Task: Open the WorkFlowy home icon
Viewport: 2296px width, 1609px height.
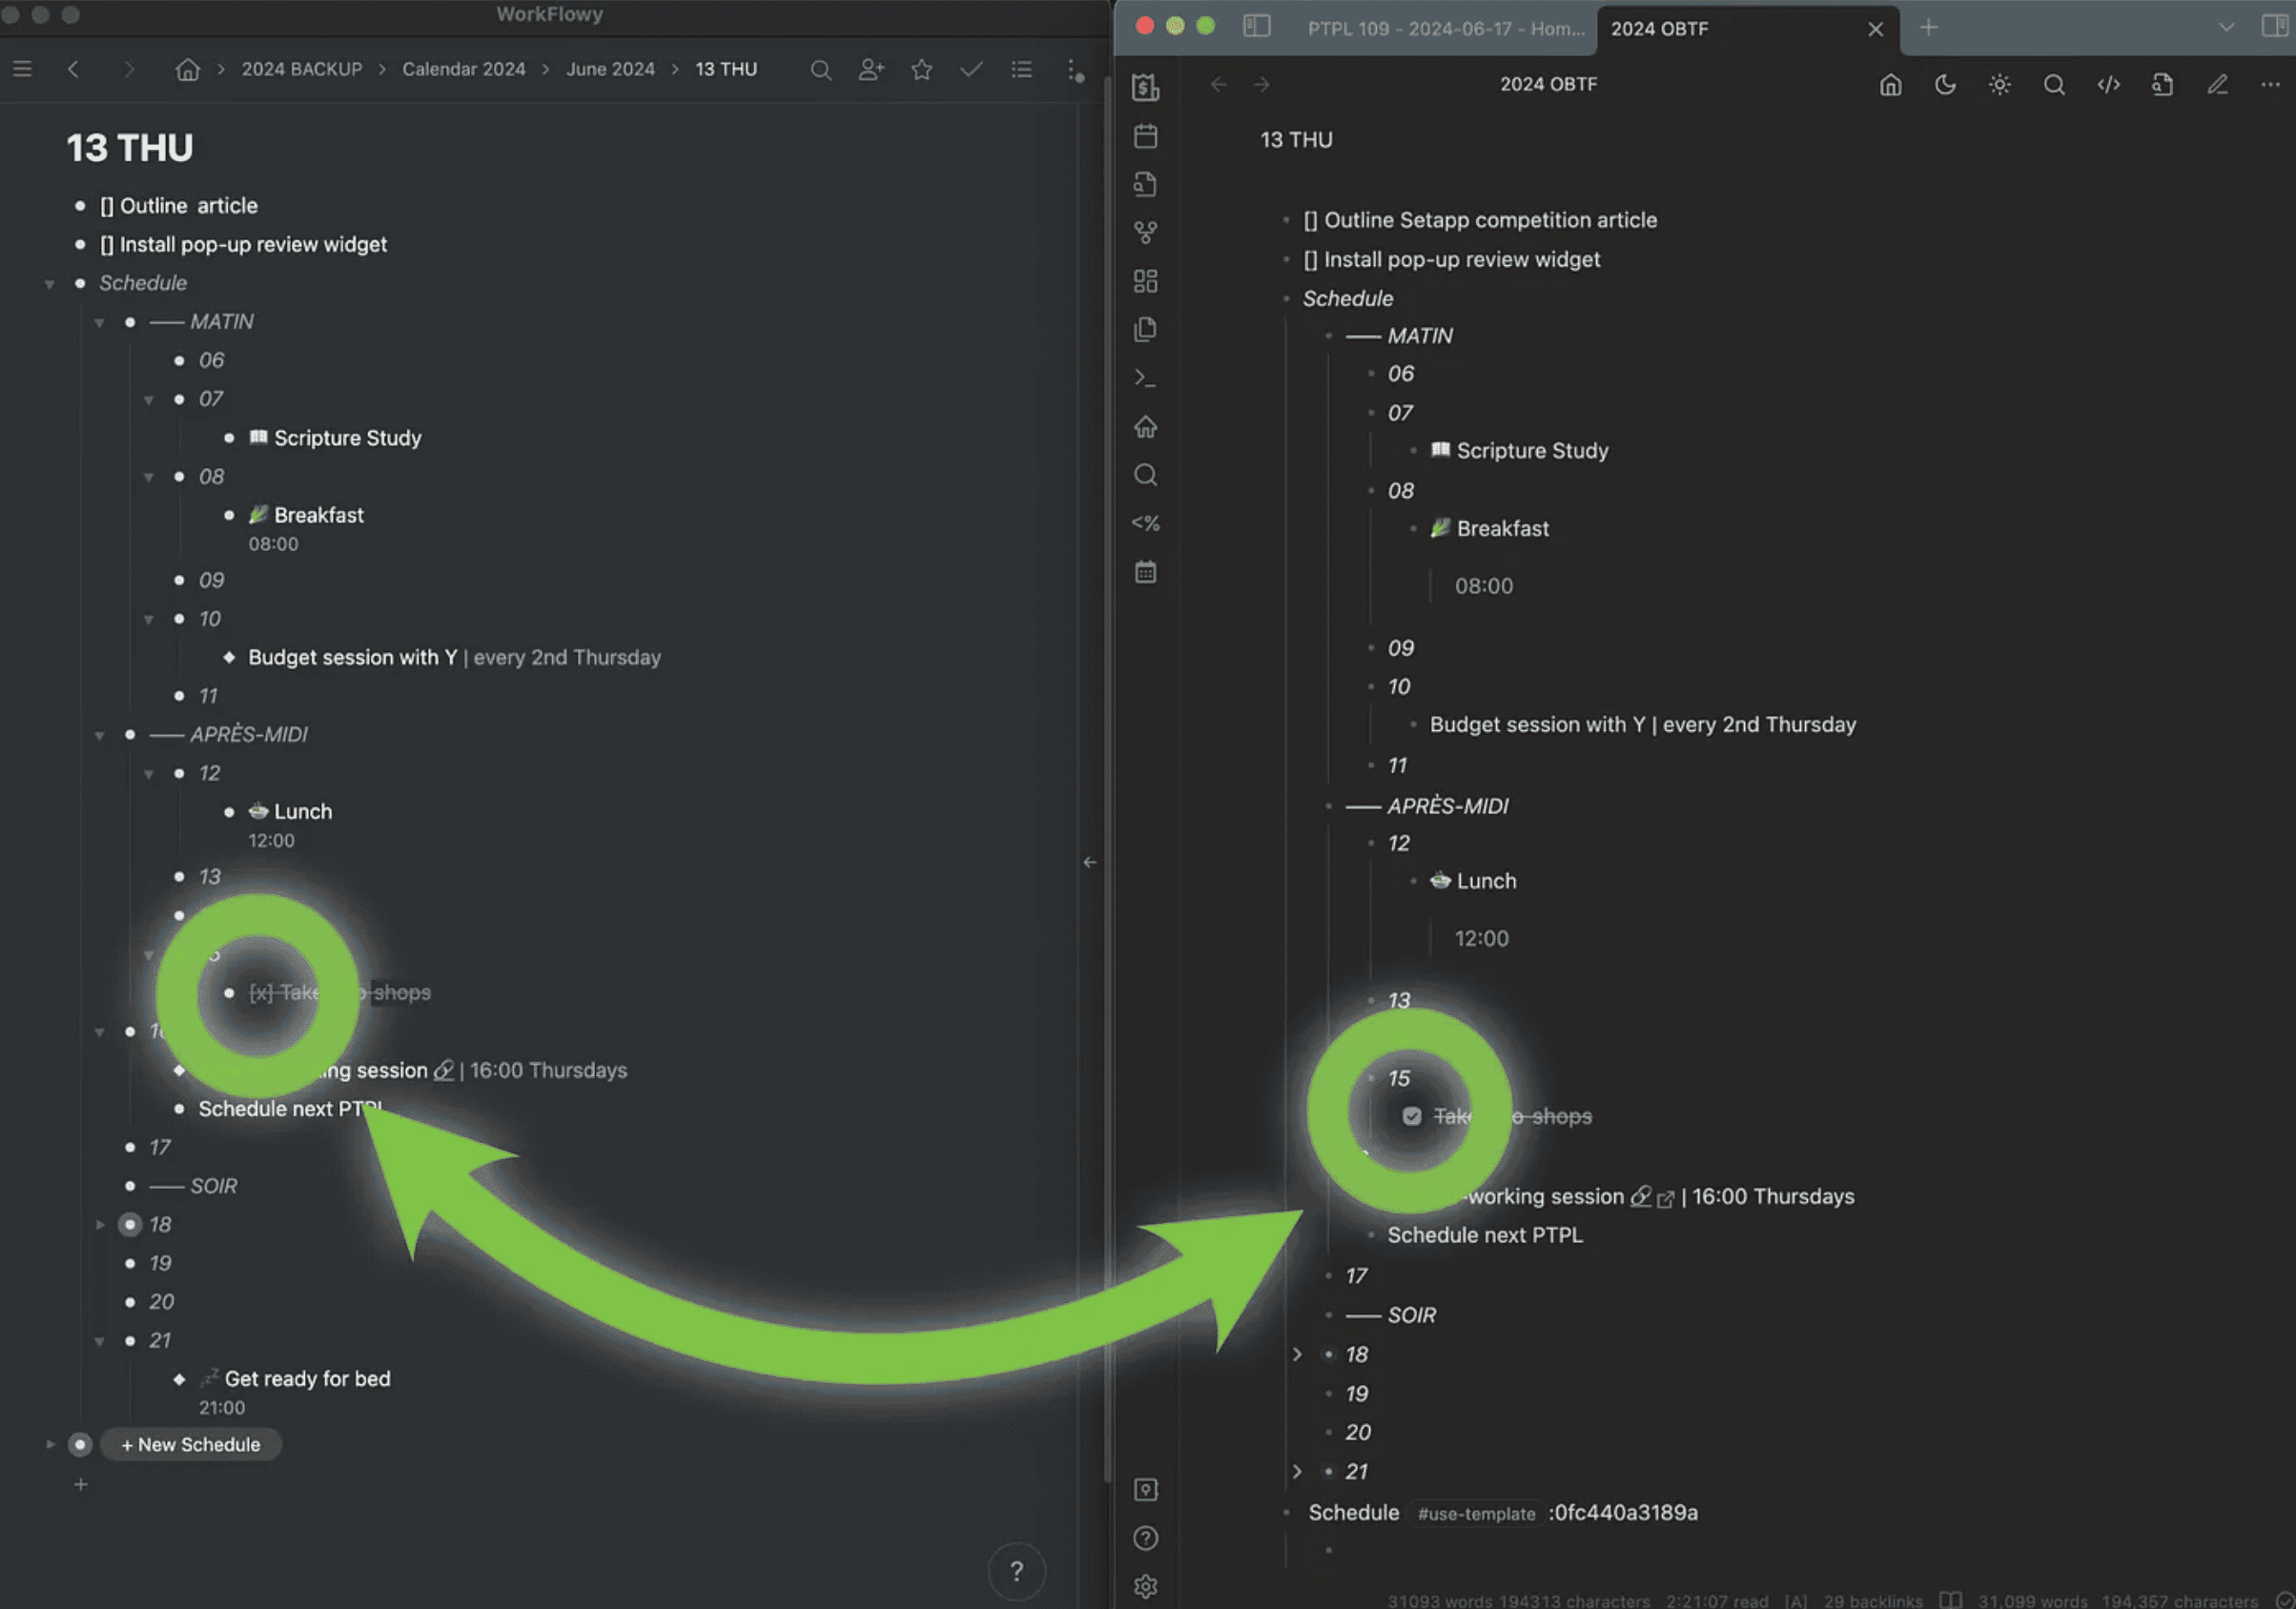Action: point(188,69)
